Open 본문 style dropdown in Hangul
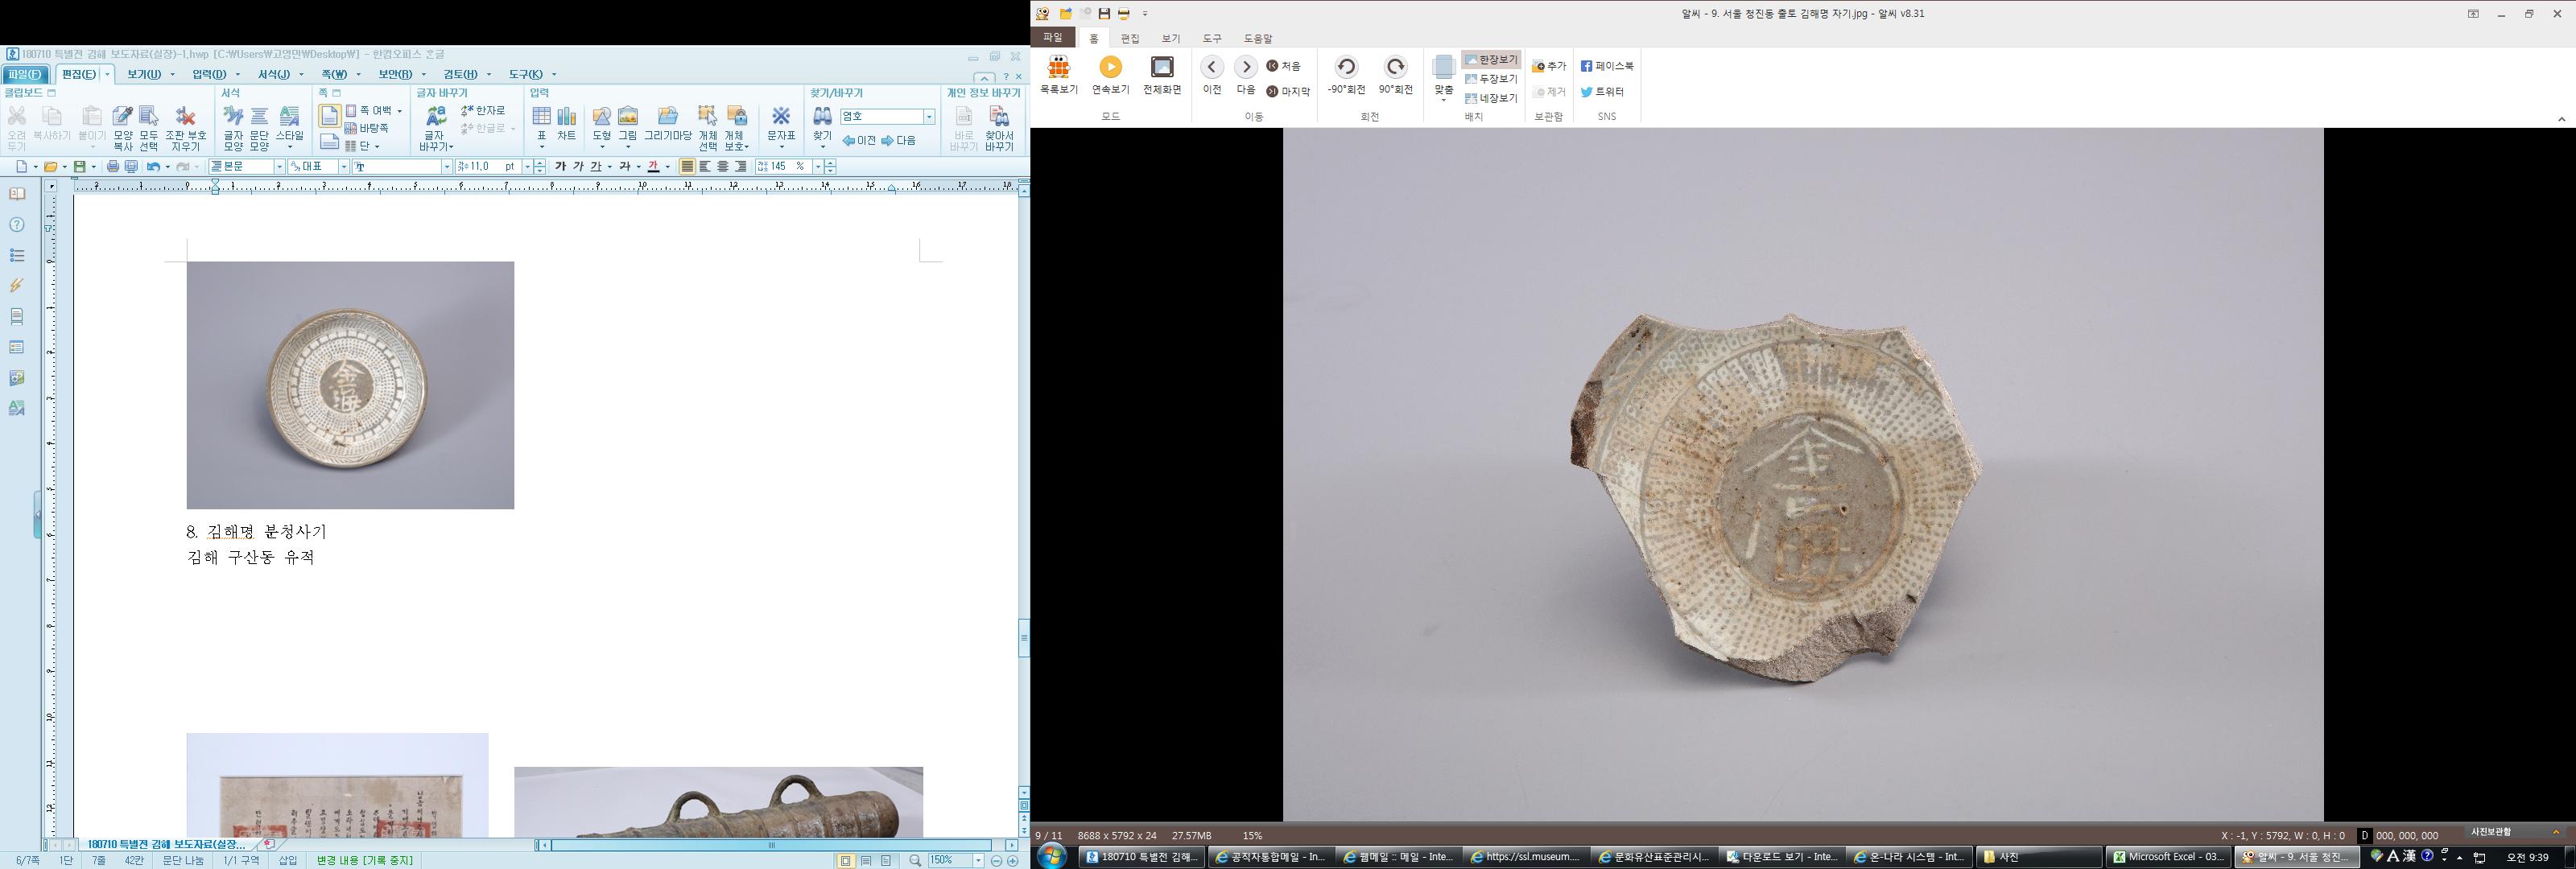The width and height of the screenshot is (2576, 869). 279,167
